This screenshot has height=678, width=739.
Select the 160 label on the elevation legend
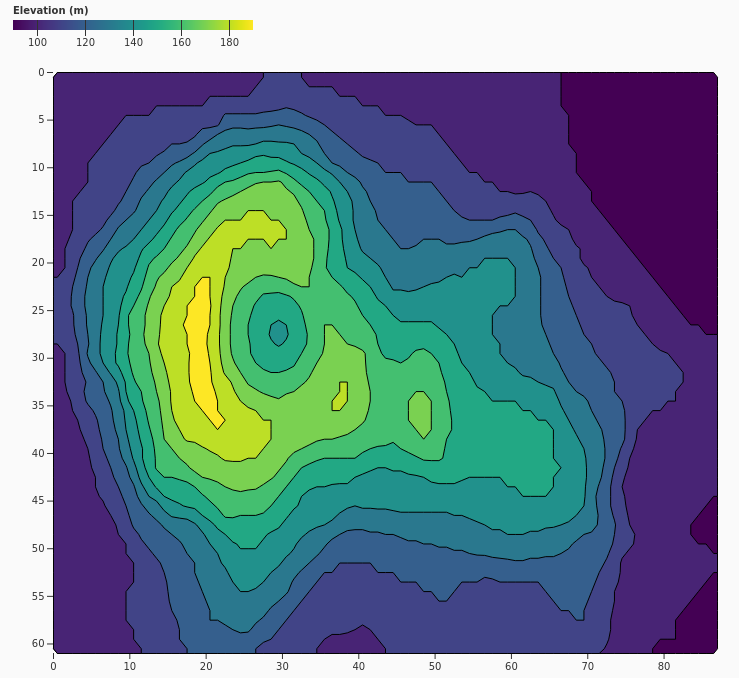[x=181, y=42]
